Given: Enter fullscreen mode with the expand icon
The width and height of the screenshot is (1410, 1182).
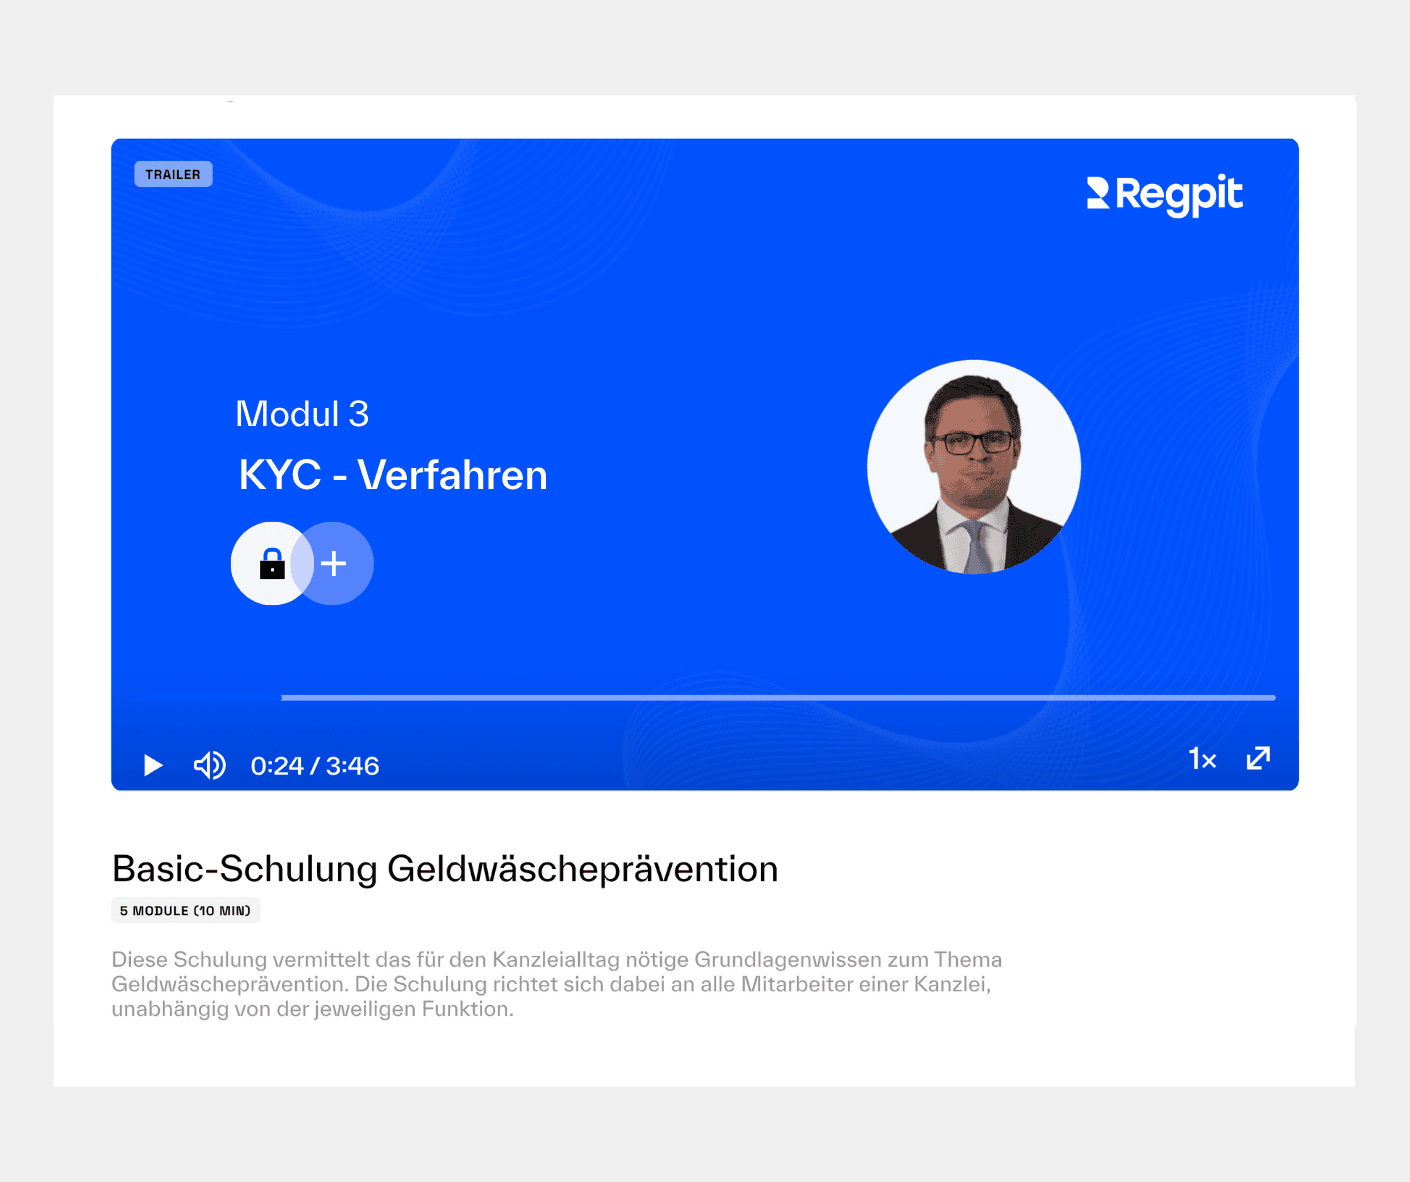Looking at the screenshot, I should click(x=1258, y=759).
